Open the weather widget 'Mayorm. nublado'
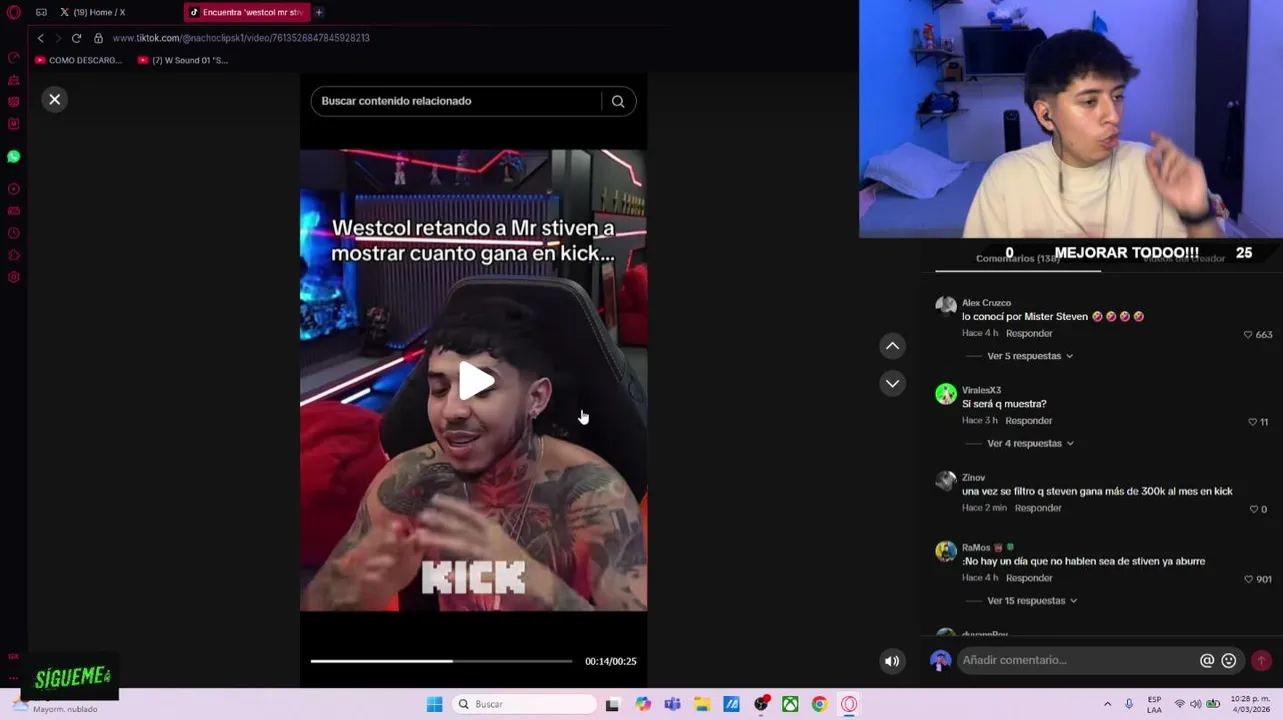 coord(55,705)
